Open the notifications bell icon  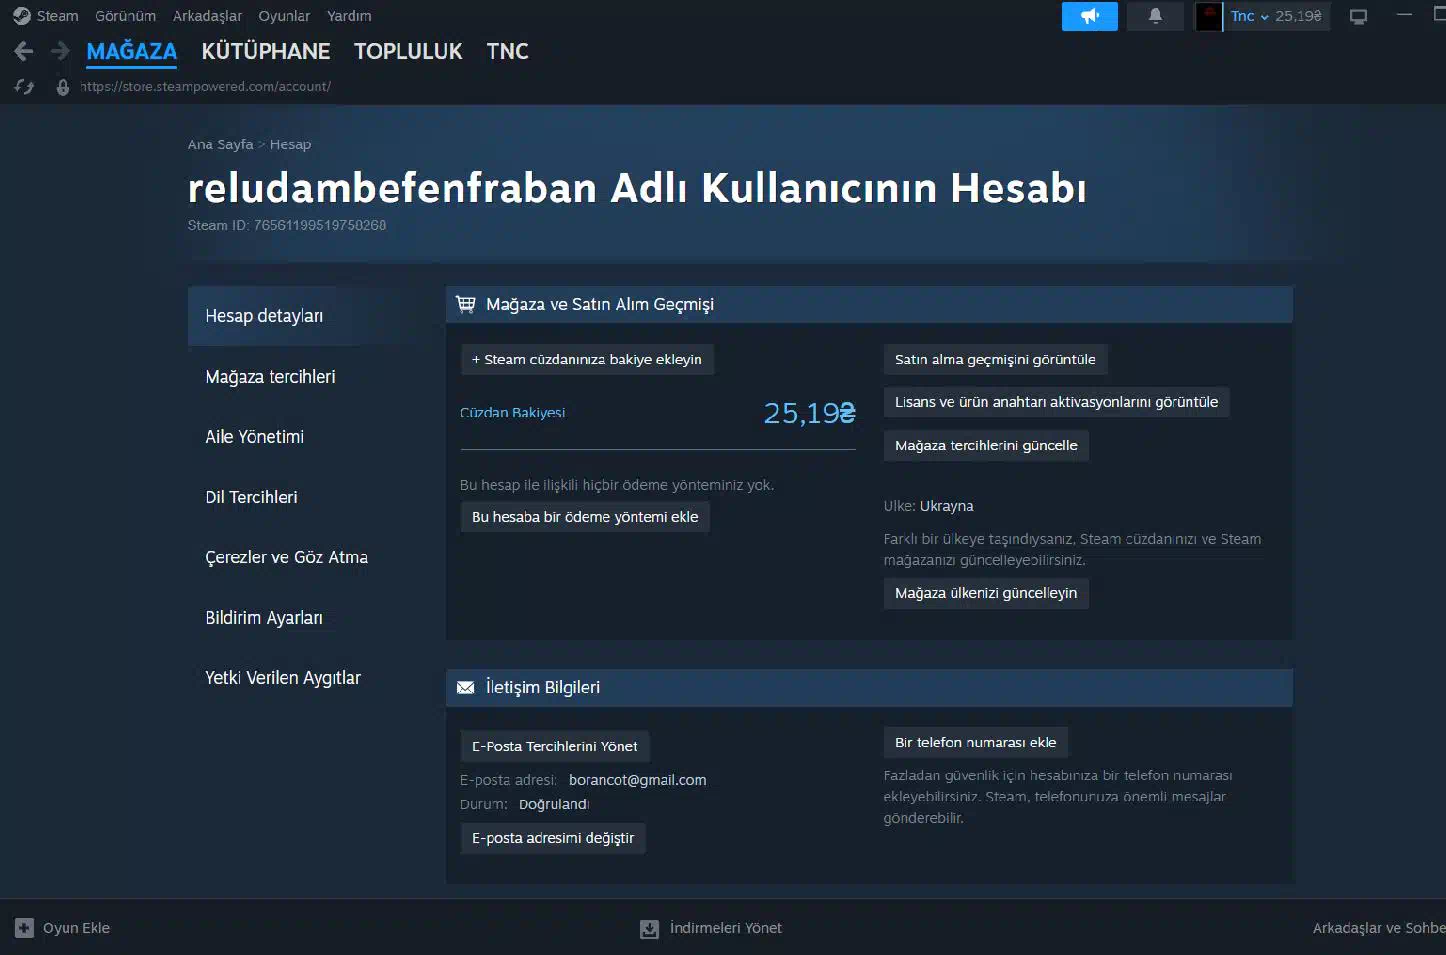click(x=1155, y=16)
